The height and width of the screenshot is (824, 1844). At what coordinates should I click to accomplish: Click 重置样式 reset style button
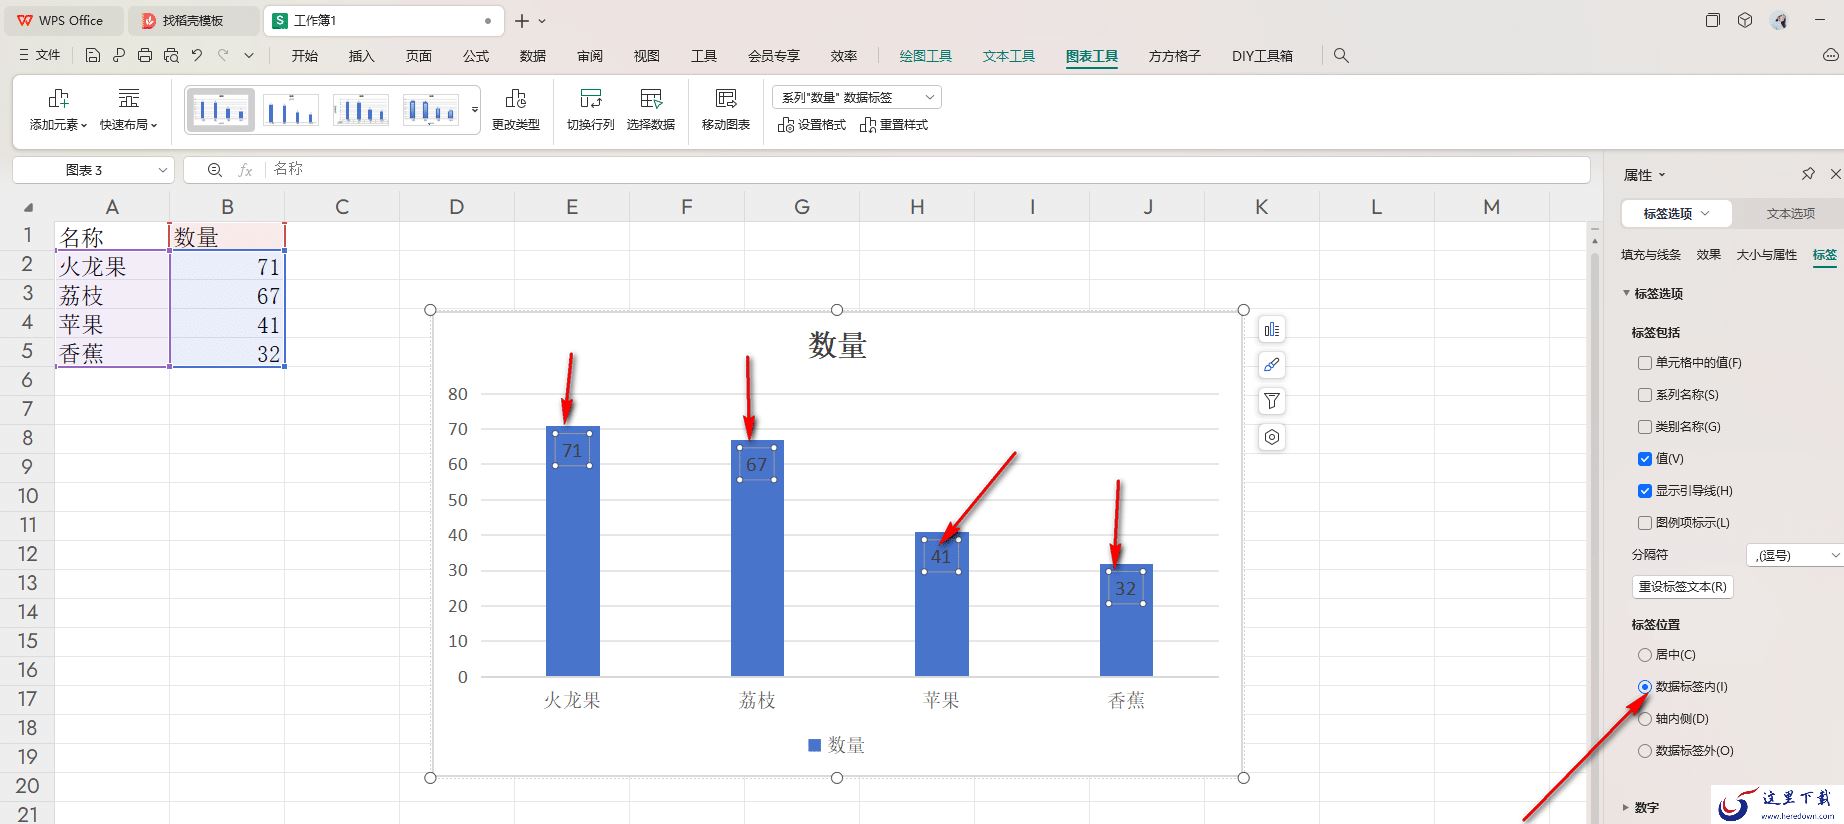894,125
